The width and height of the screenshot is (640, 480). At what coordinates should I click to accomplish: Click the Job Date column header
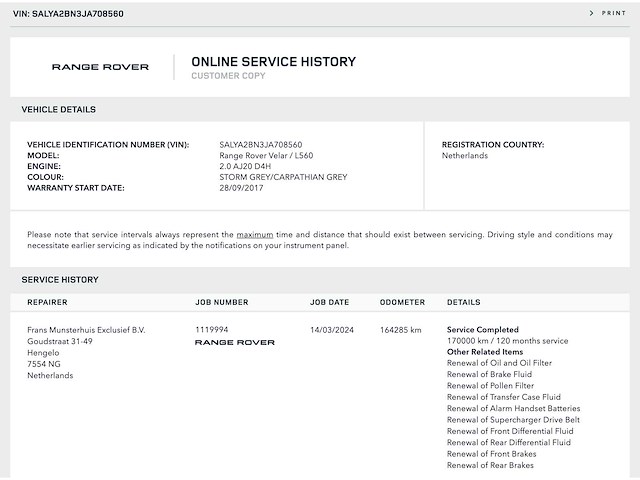(x=330, y=302)
